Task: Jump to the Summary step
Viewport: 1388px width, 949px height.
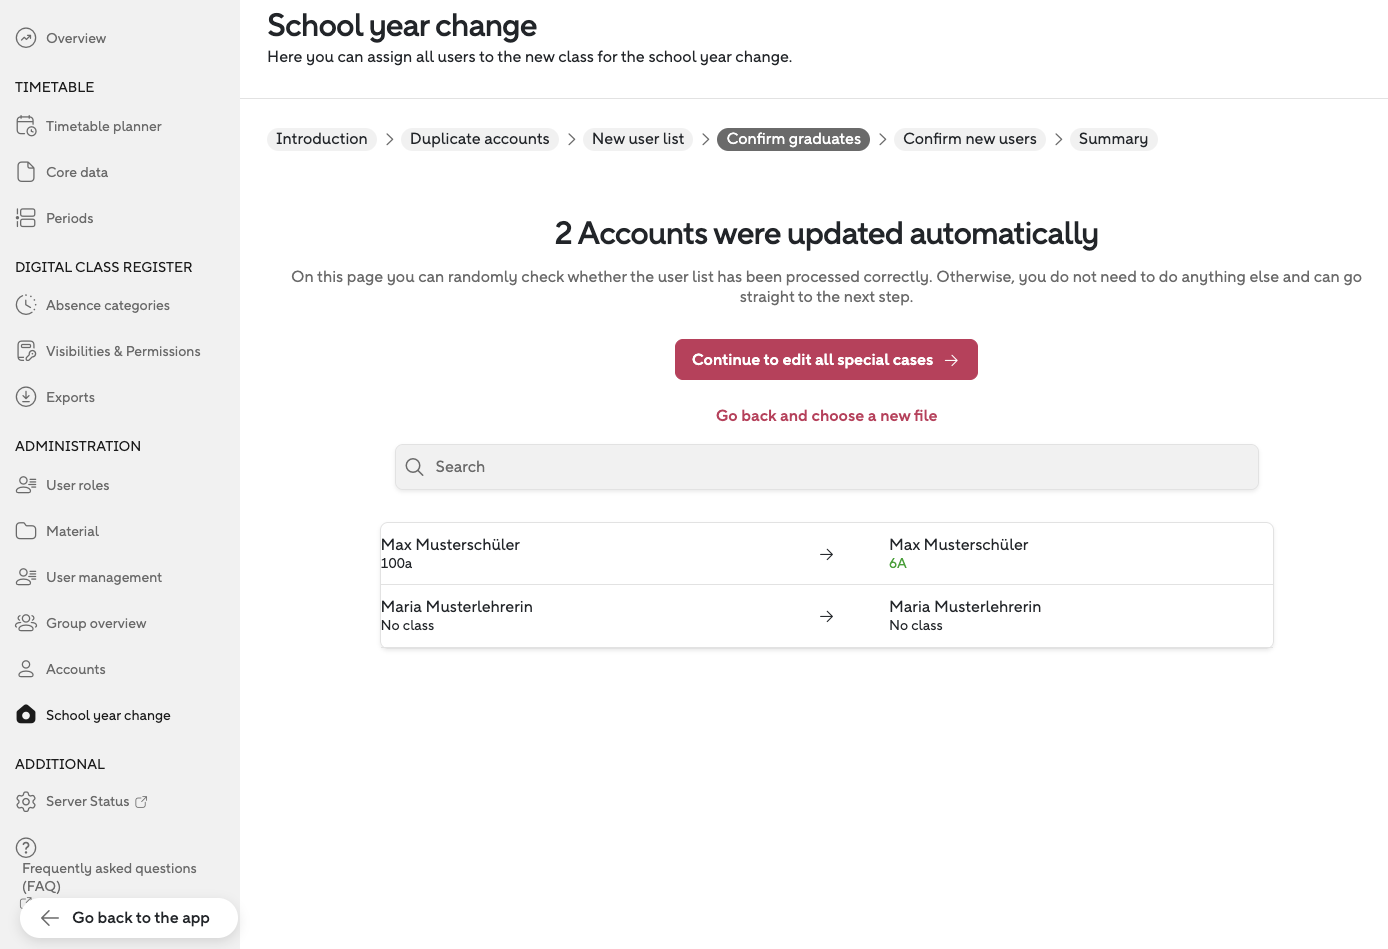Action: (x=1113, y=139)
